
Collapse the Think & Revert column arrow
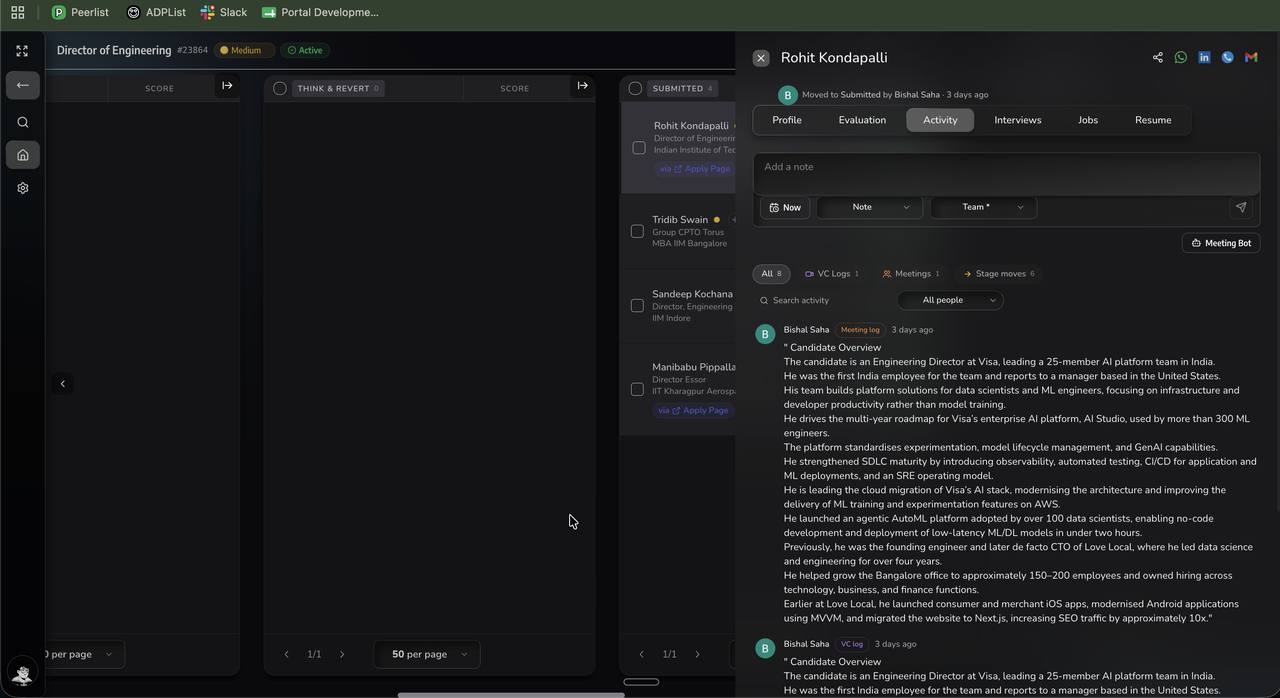click(x=583, y=86)
